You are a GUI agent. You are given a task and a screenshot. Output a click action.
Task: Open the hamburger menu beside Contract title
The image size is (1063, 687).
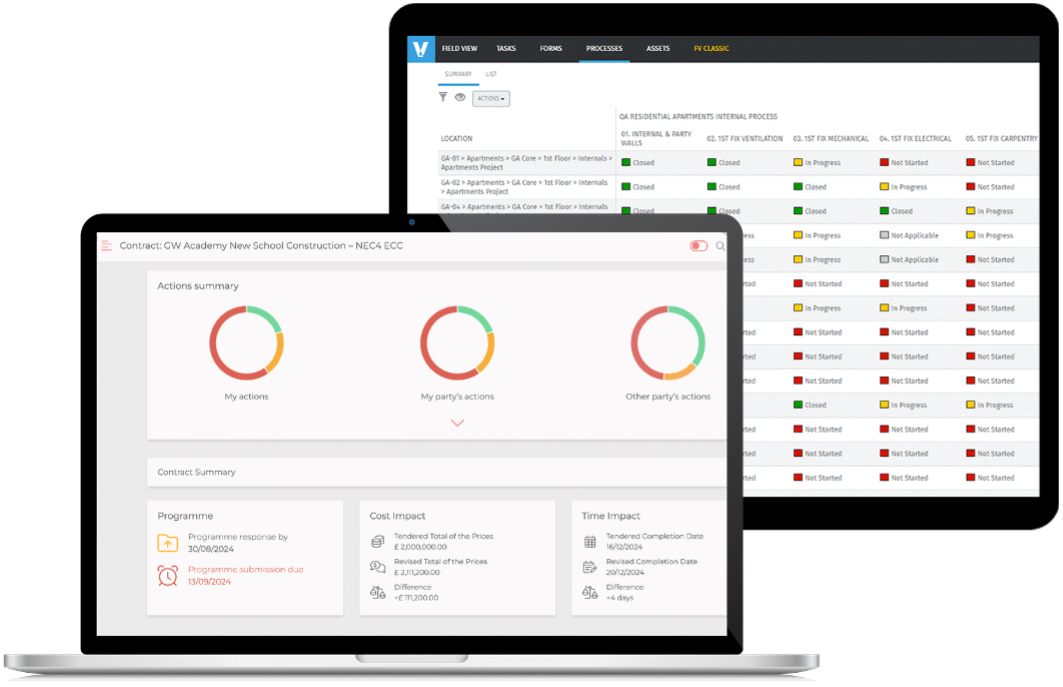(x=106, y=245)
